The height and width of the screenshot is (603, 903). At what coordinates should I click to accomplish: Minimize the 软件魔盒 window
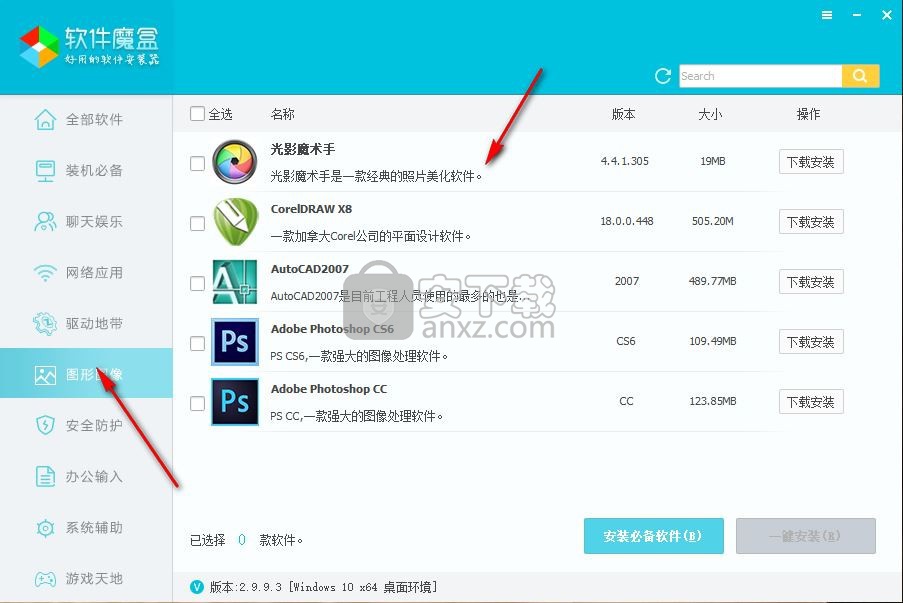tap(857, 16)
